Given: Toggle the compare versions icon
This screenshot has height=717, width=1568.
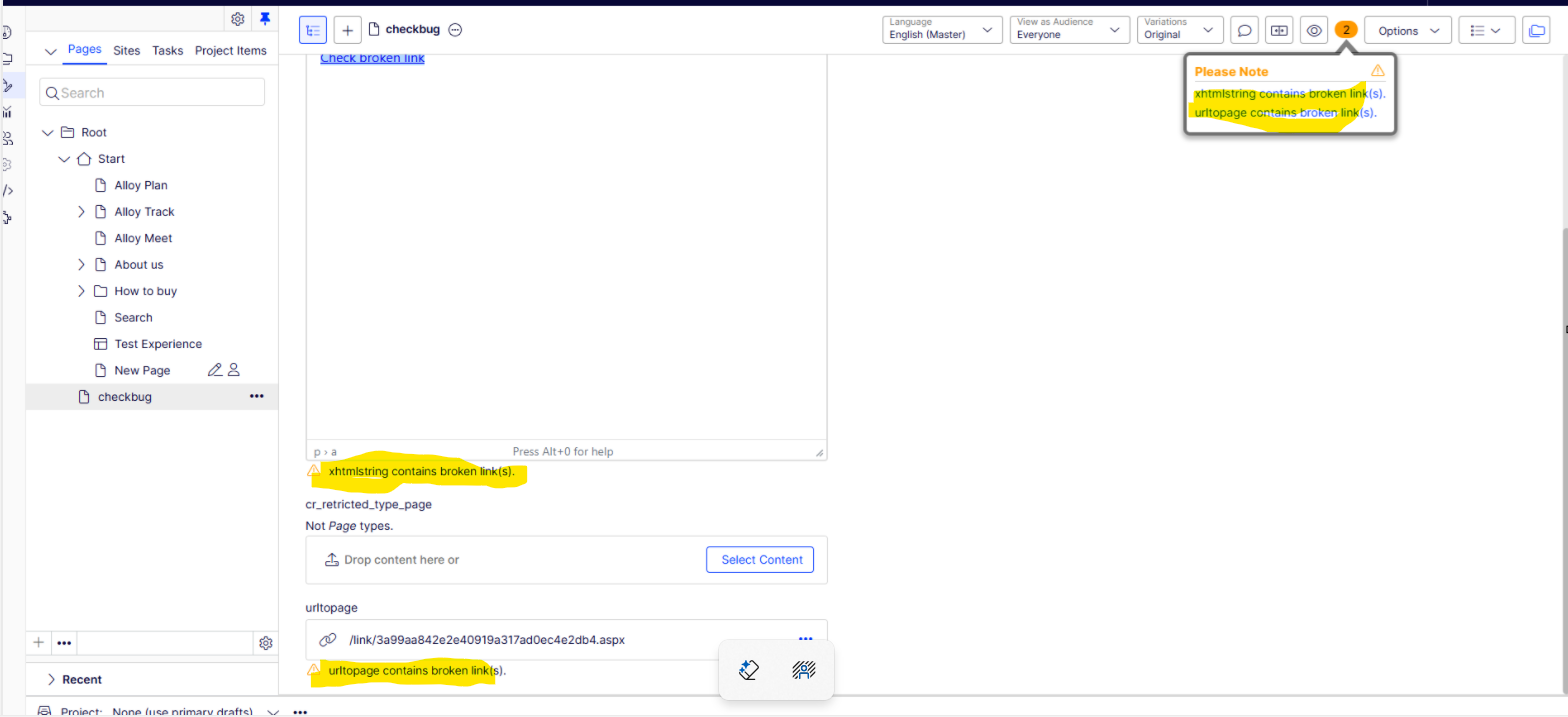Looking at the screenshot, I should [1279, 31].
